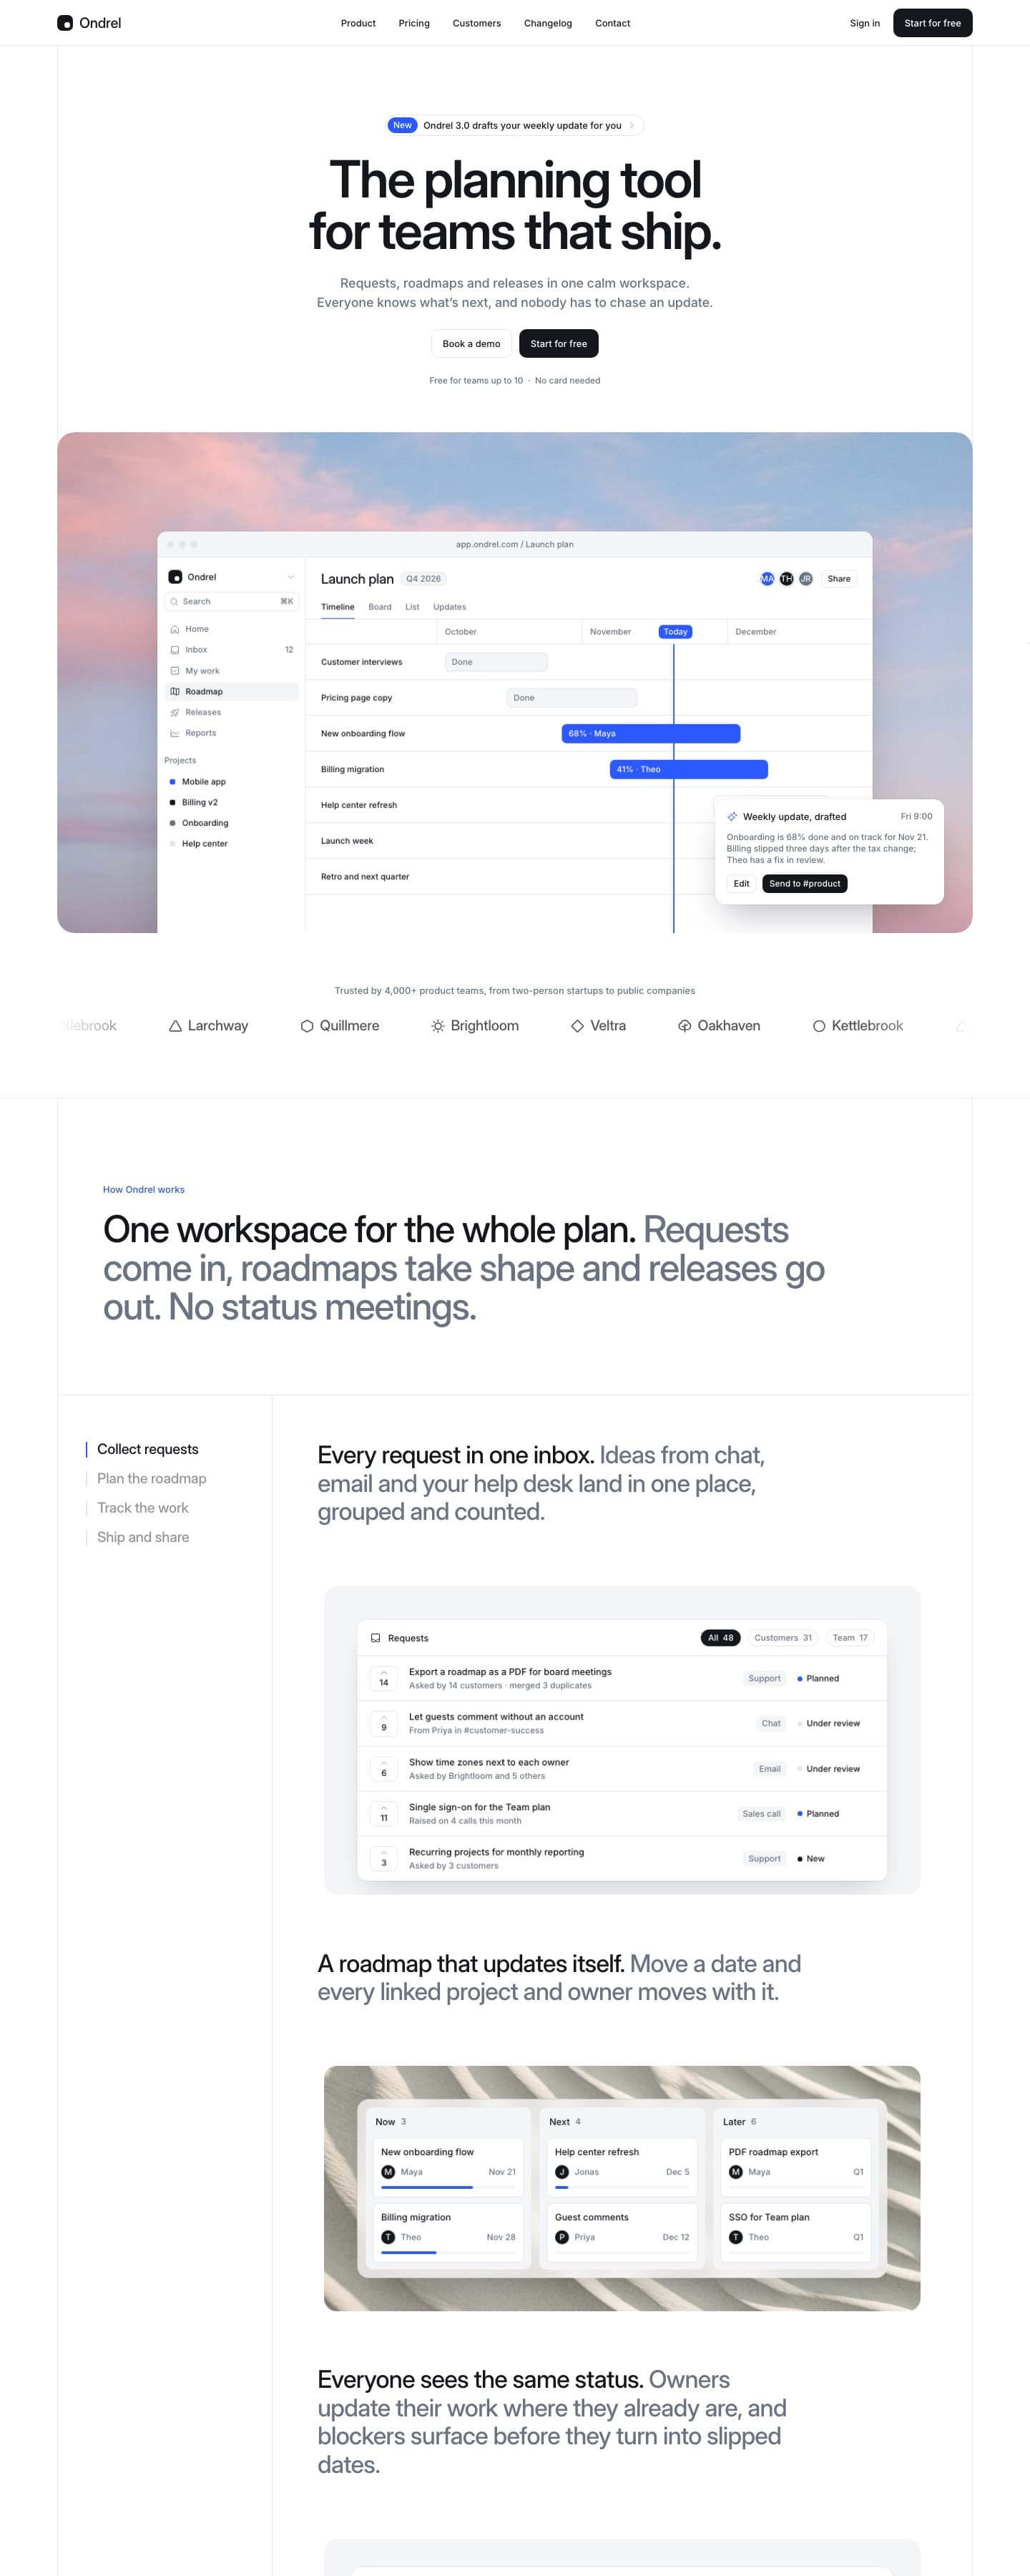This screenshot has width=1030, height=2576.
Task: Click the Requests panel inbox icon
Action: tap(376, 1638)
